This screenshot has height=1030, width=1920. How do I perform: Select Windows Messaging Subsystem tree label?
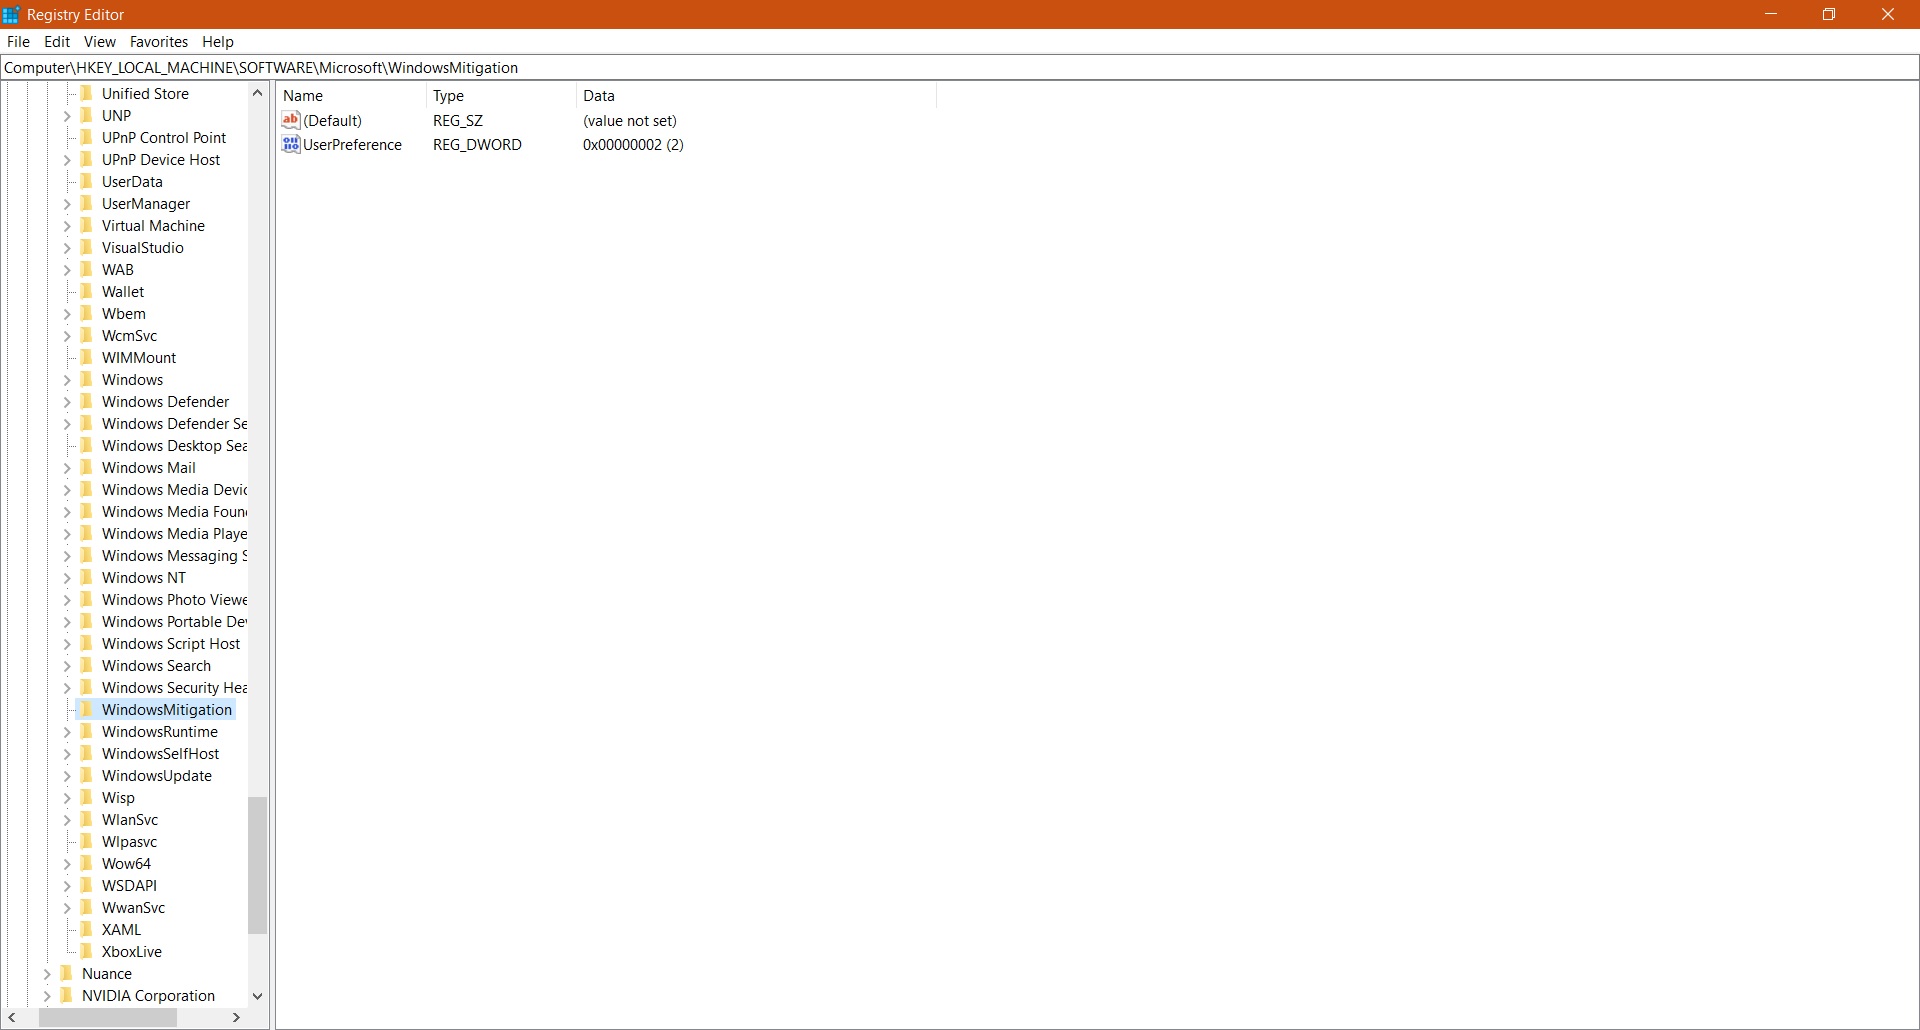click(x=174, y=556)
